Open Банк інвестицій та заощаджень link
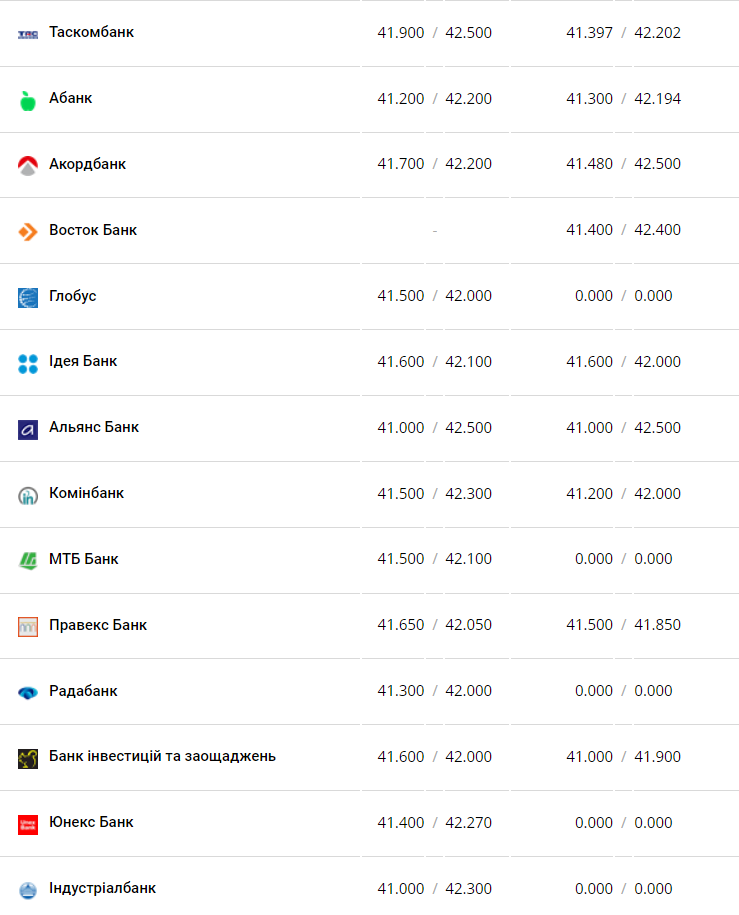 coord(162,756)
